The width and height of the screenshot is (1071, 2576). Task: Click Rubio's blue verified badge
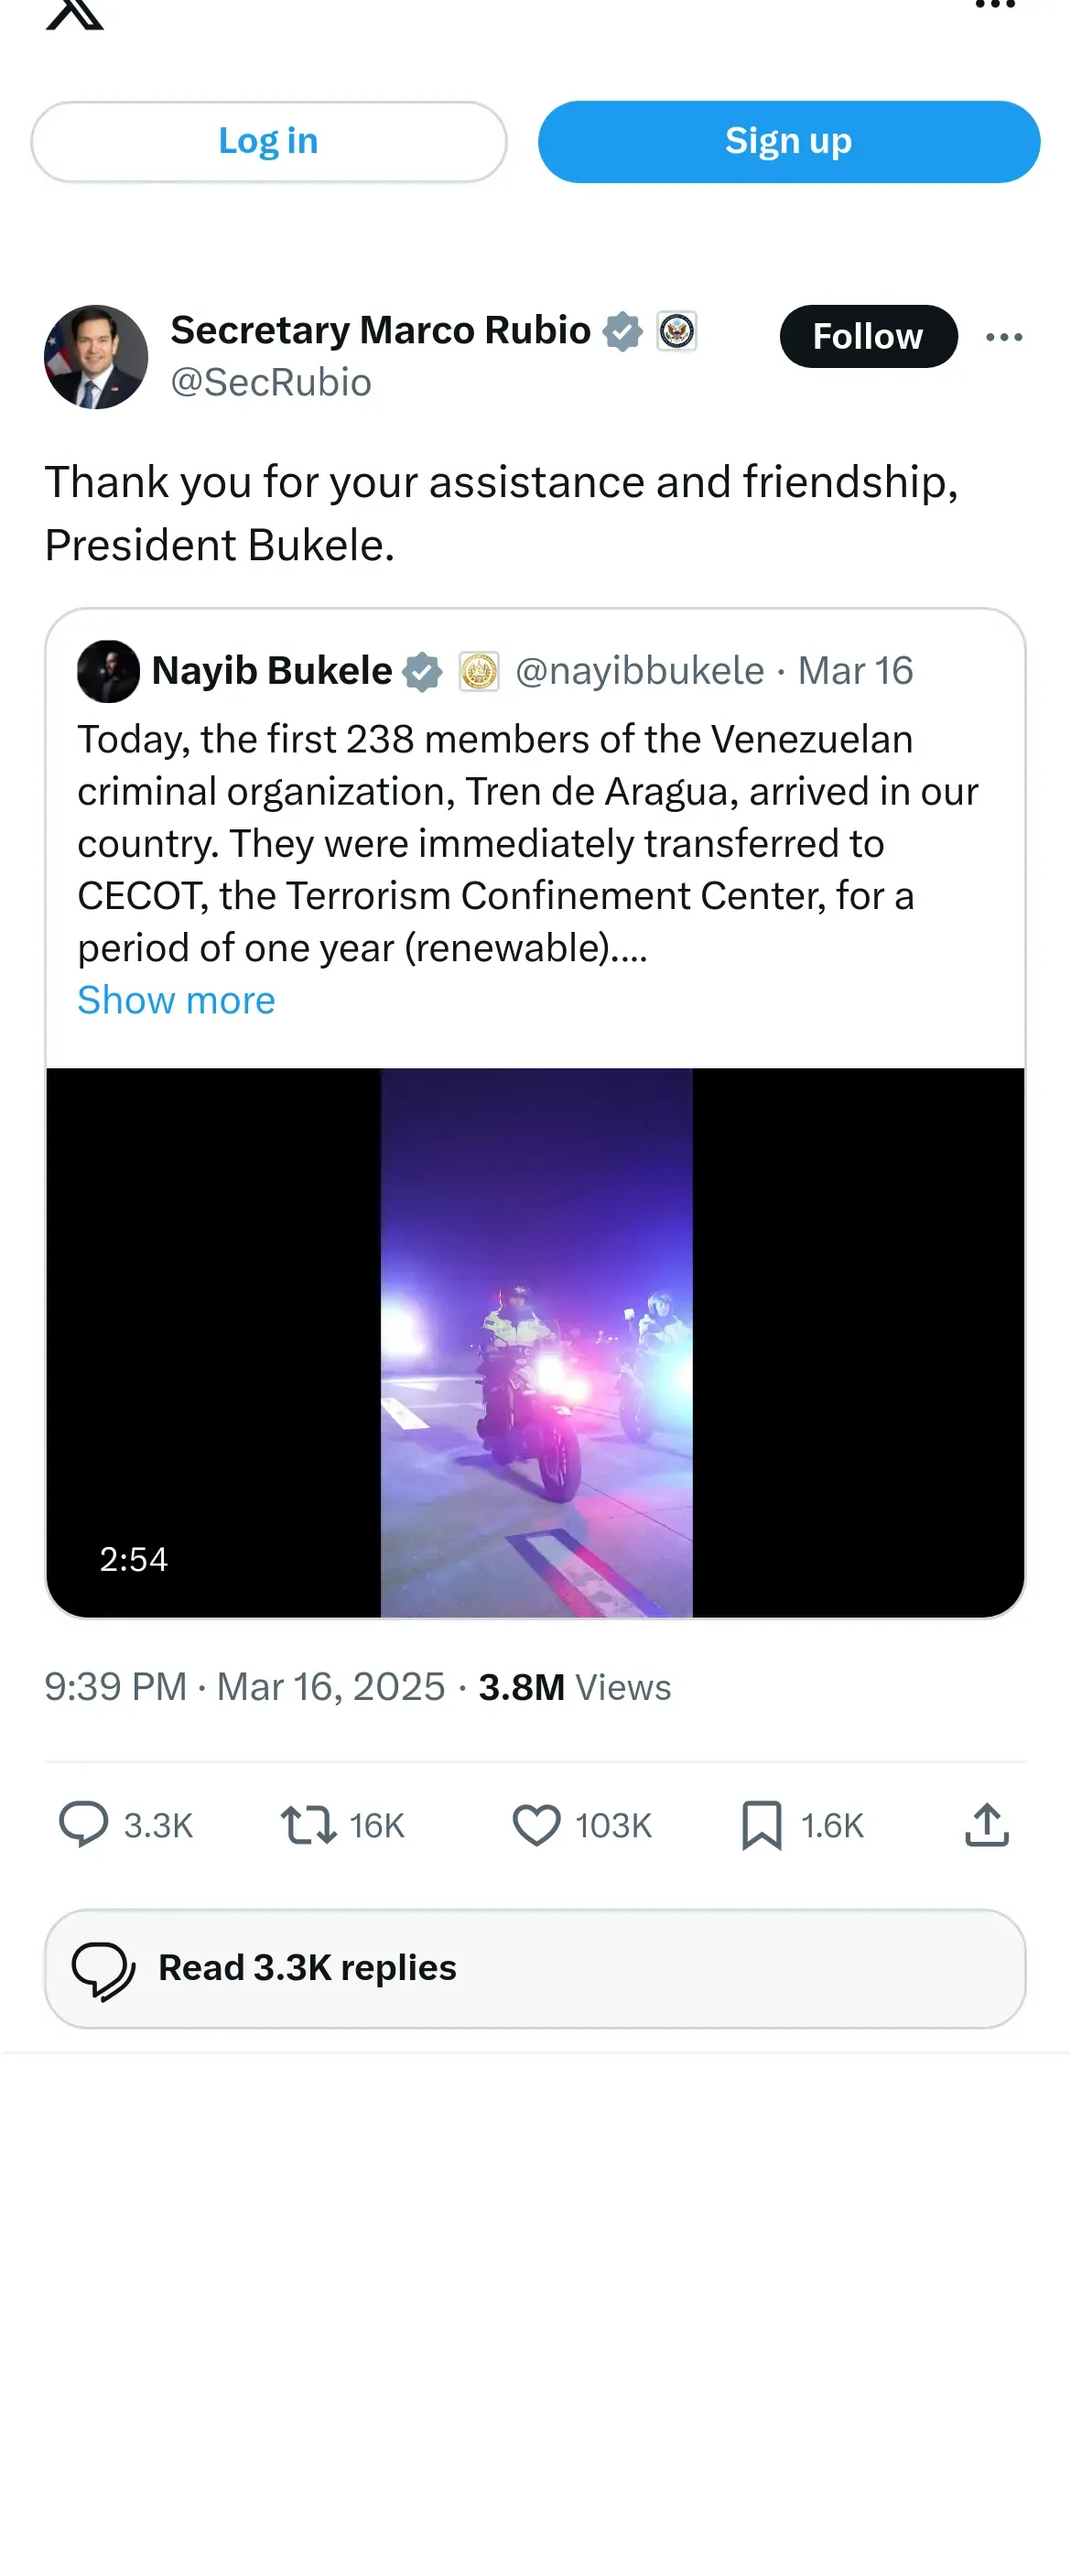(622, 331)
